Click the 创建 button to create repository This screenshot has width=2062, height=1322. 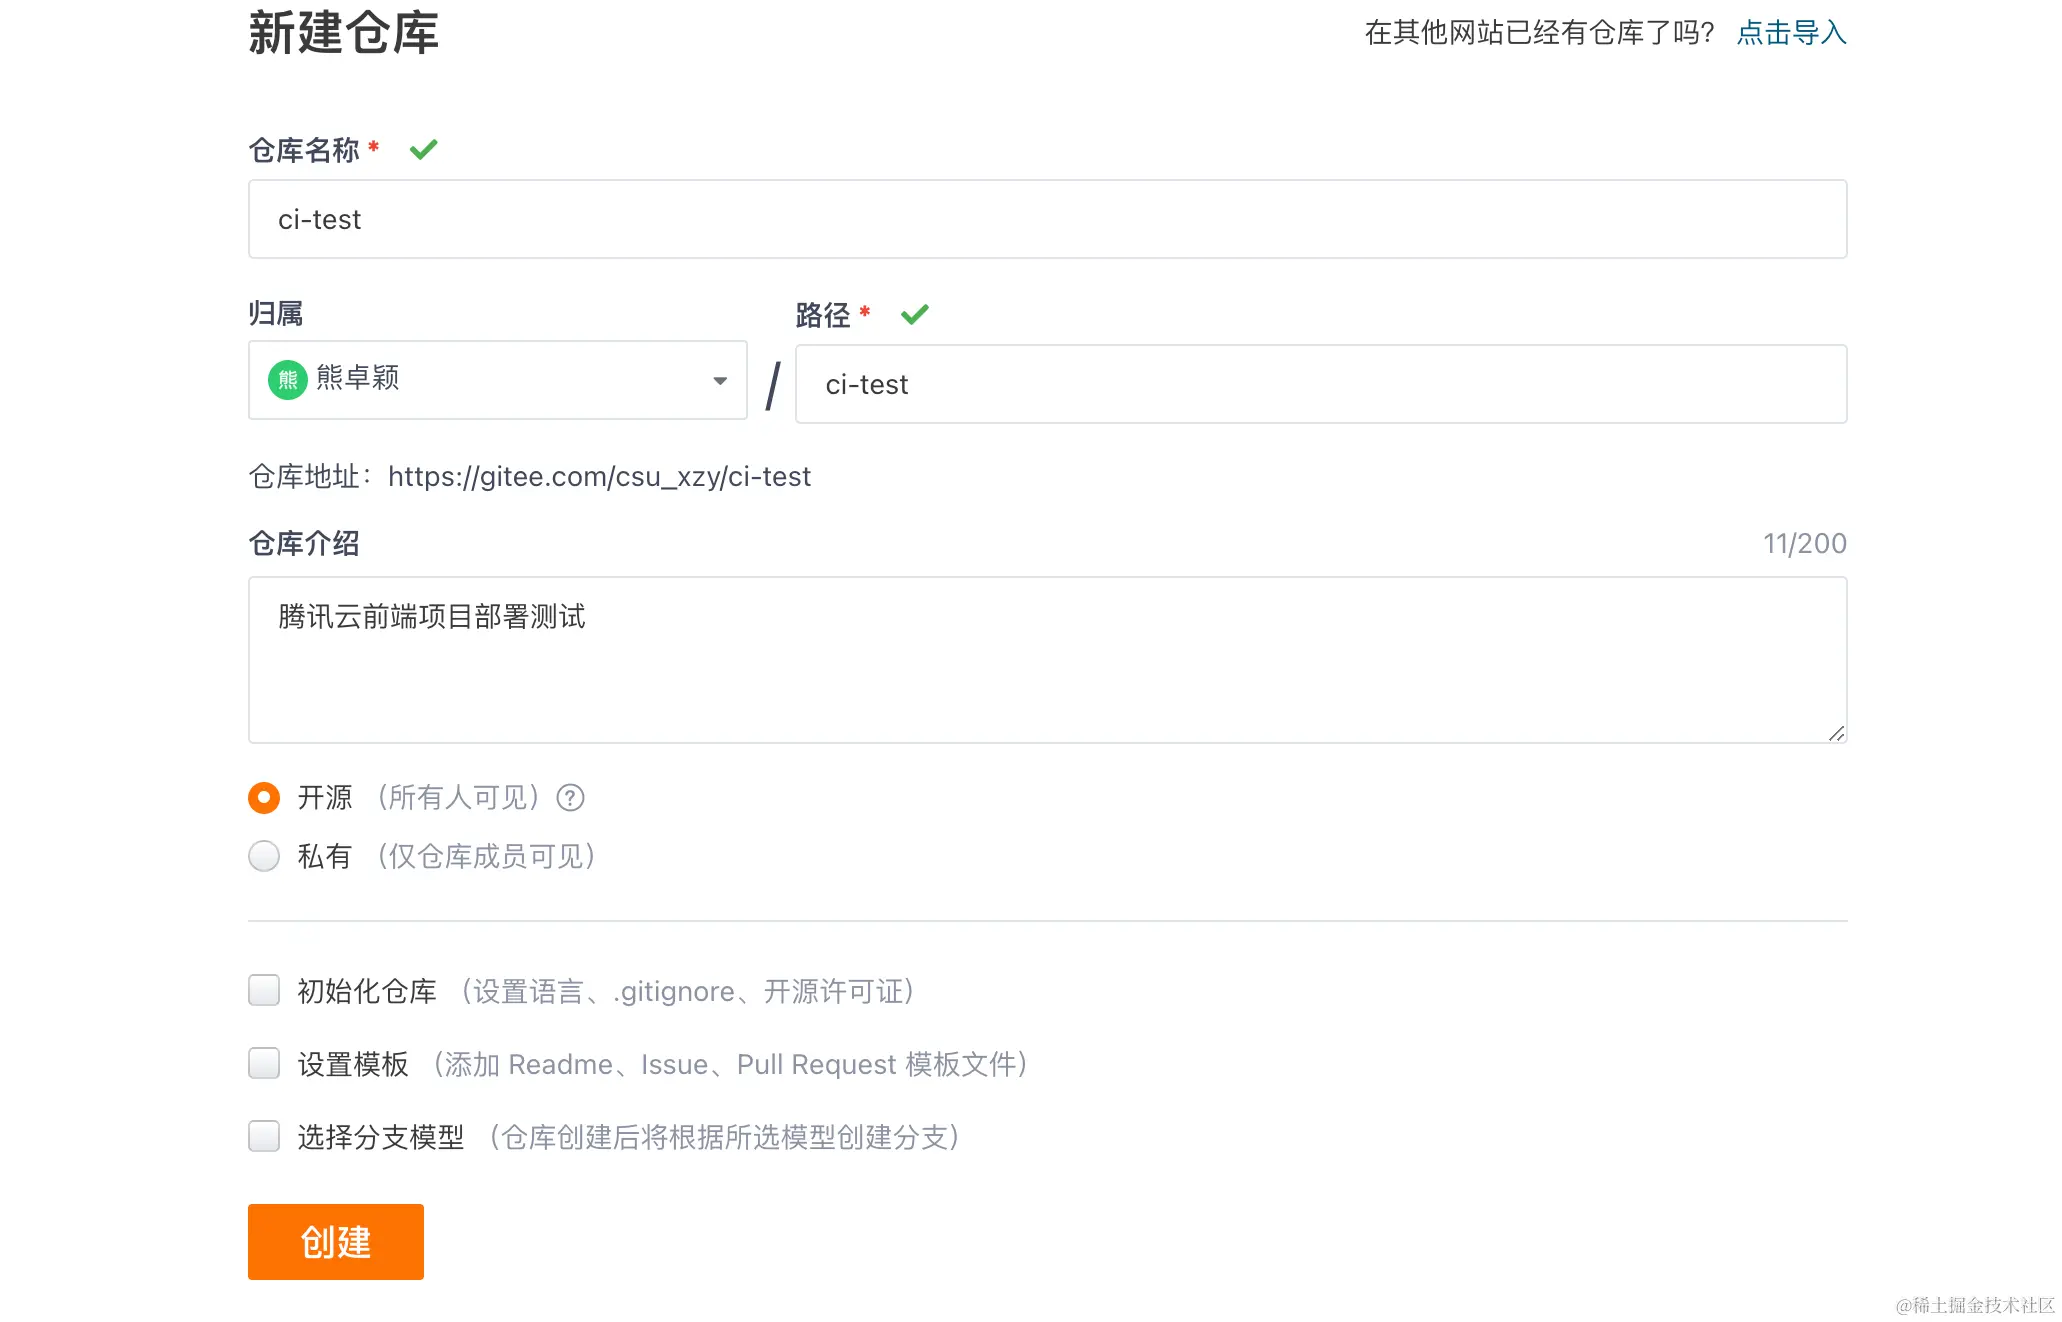tap(335, 1241)
